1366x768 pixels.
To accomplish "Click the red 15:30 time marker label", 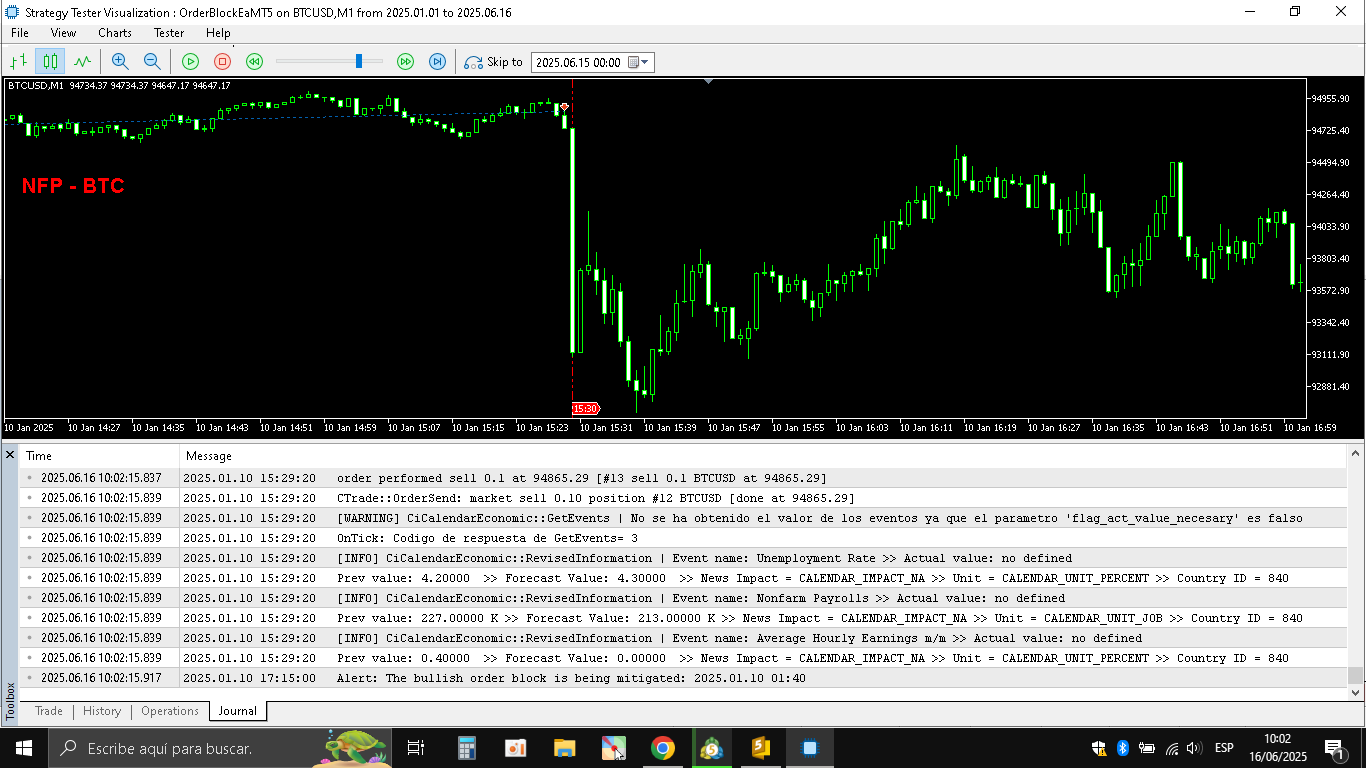I will [586, 408].
